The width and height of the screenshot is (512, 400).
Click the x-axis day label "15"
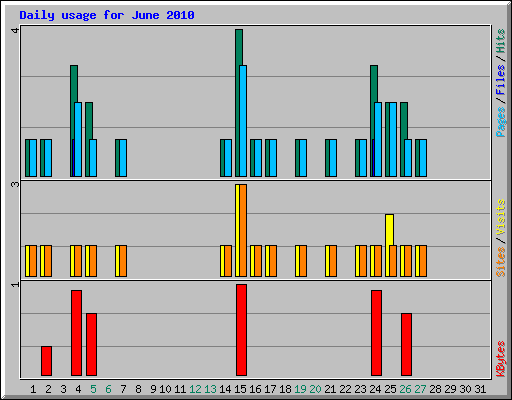(240, 389)
